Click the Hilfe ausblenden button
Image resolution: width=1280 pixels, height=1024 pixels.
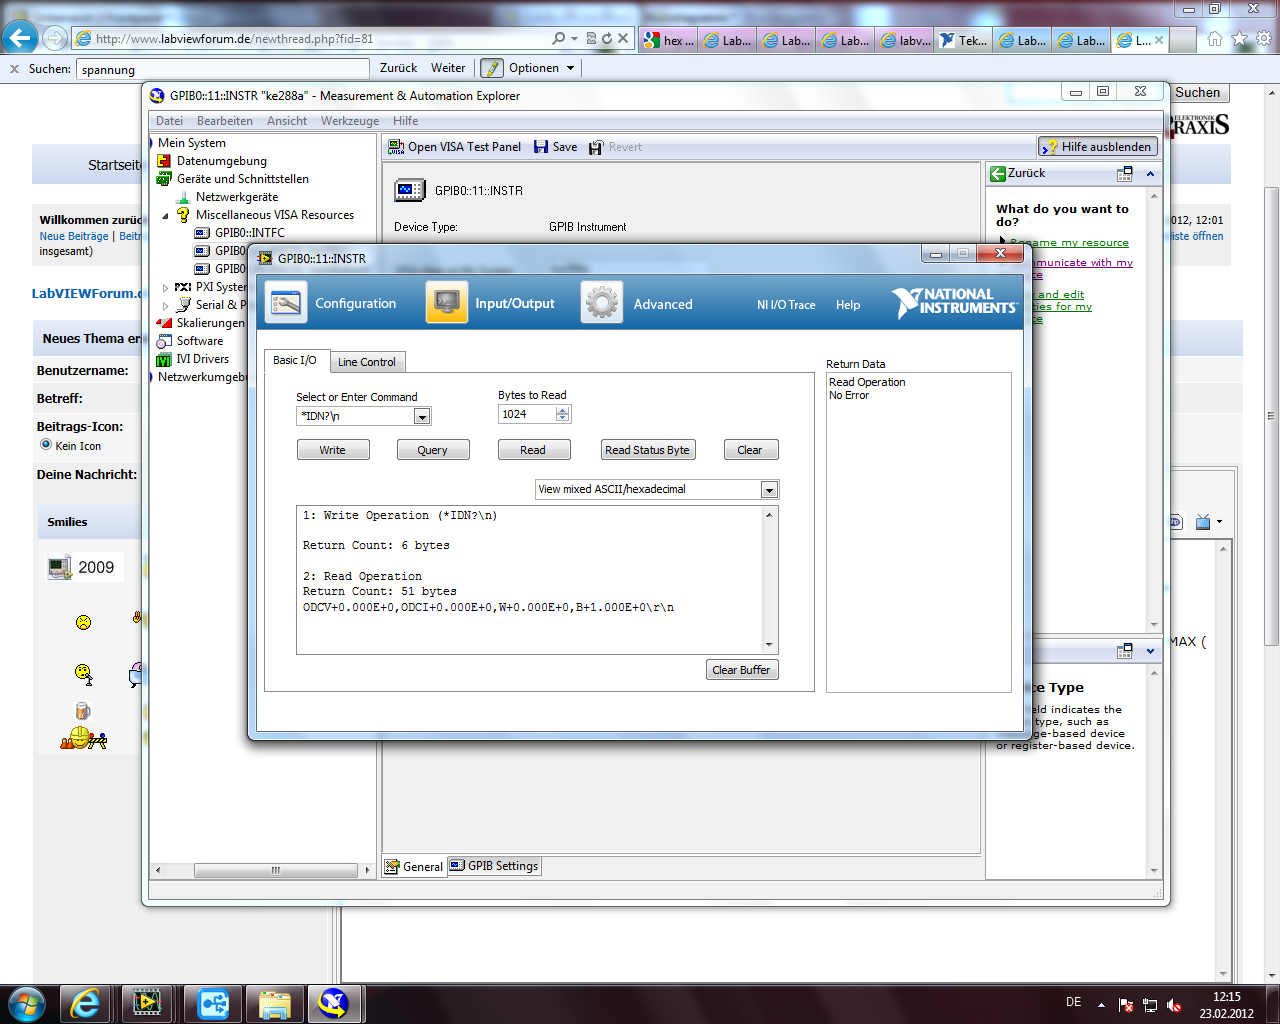click(1097, 147)
